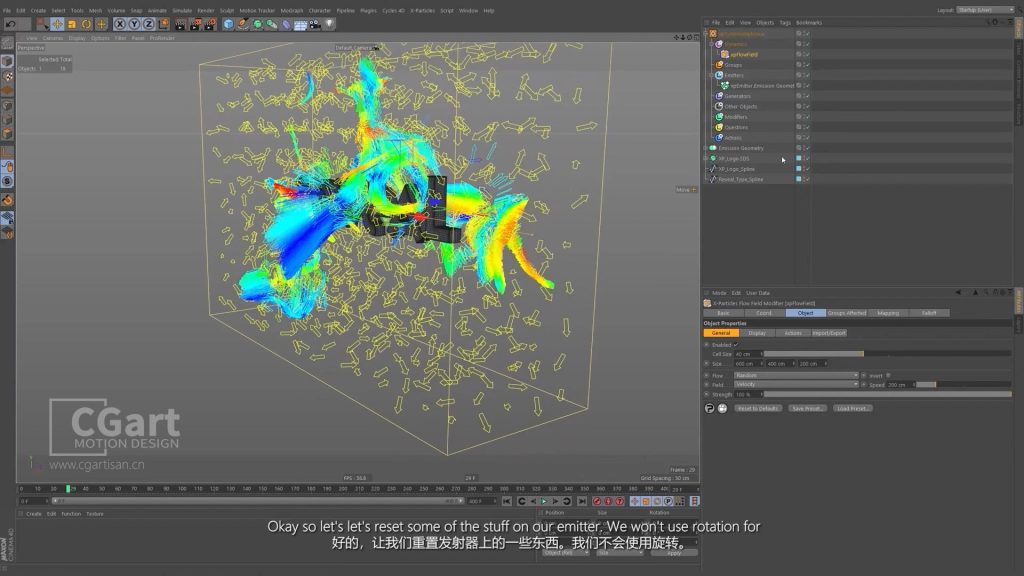The height and width of the screenshot is (576, 1024).
Task: Open the Simulate menu
Action: click(x=182, y=10)
